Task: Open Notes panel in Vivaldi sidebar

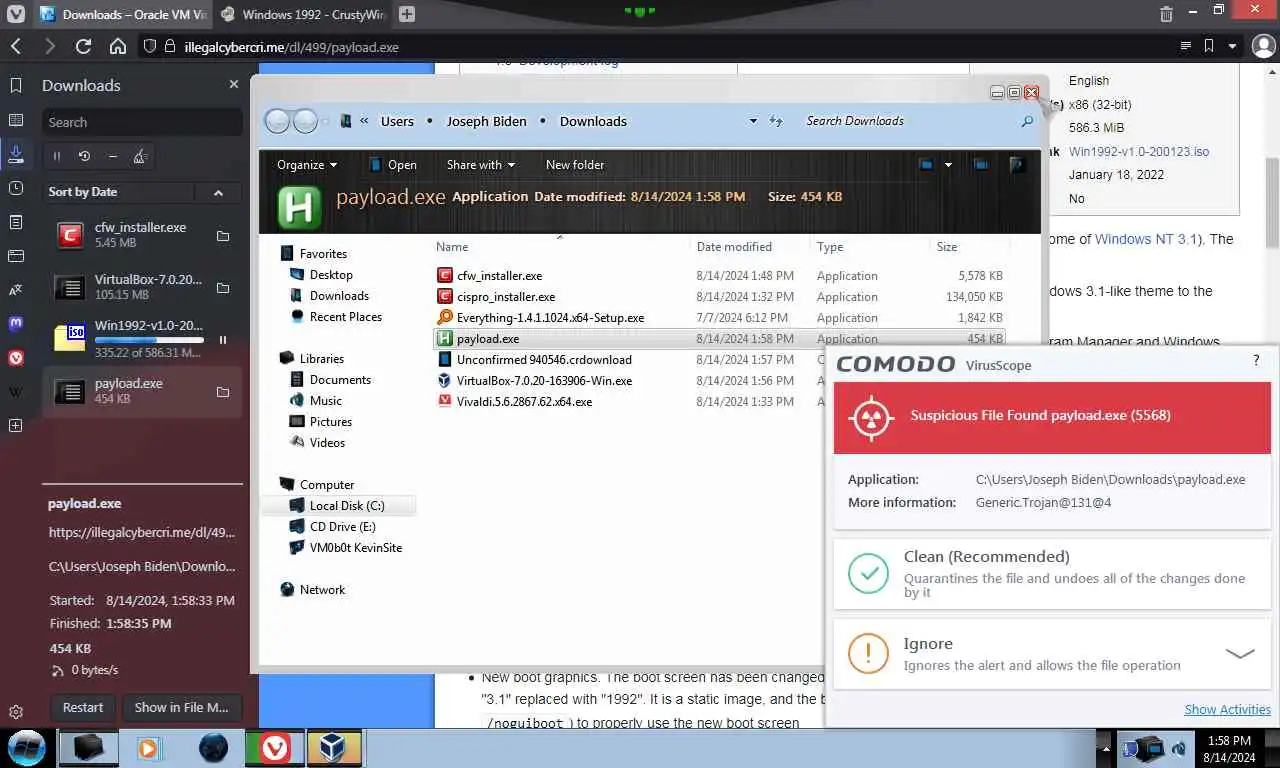Action: [x=16, y=222]
